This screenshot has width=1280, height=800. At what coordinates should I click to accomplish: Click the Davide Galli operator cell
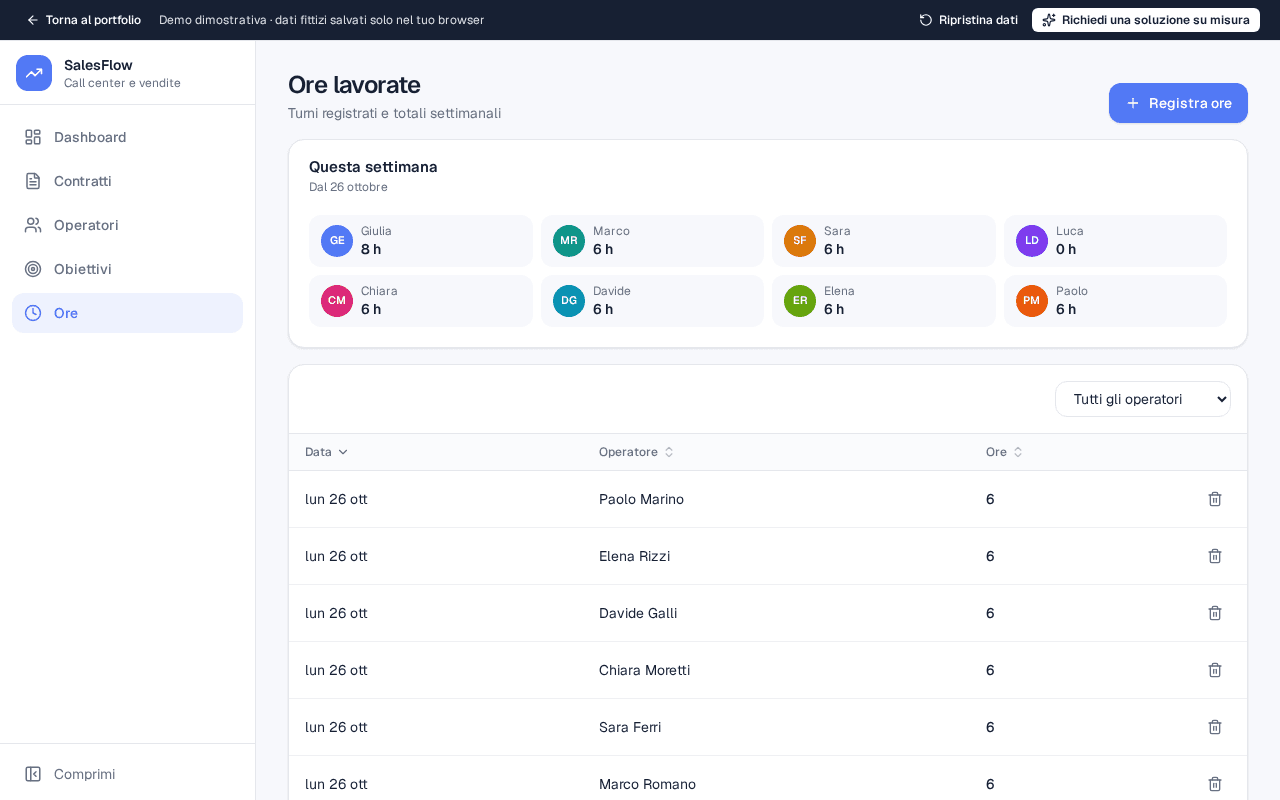point(638,613)
